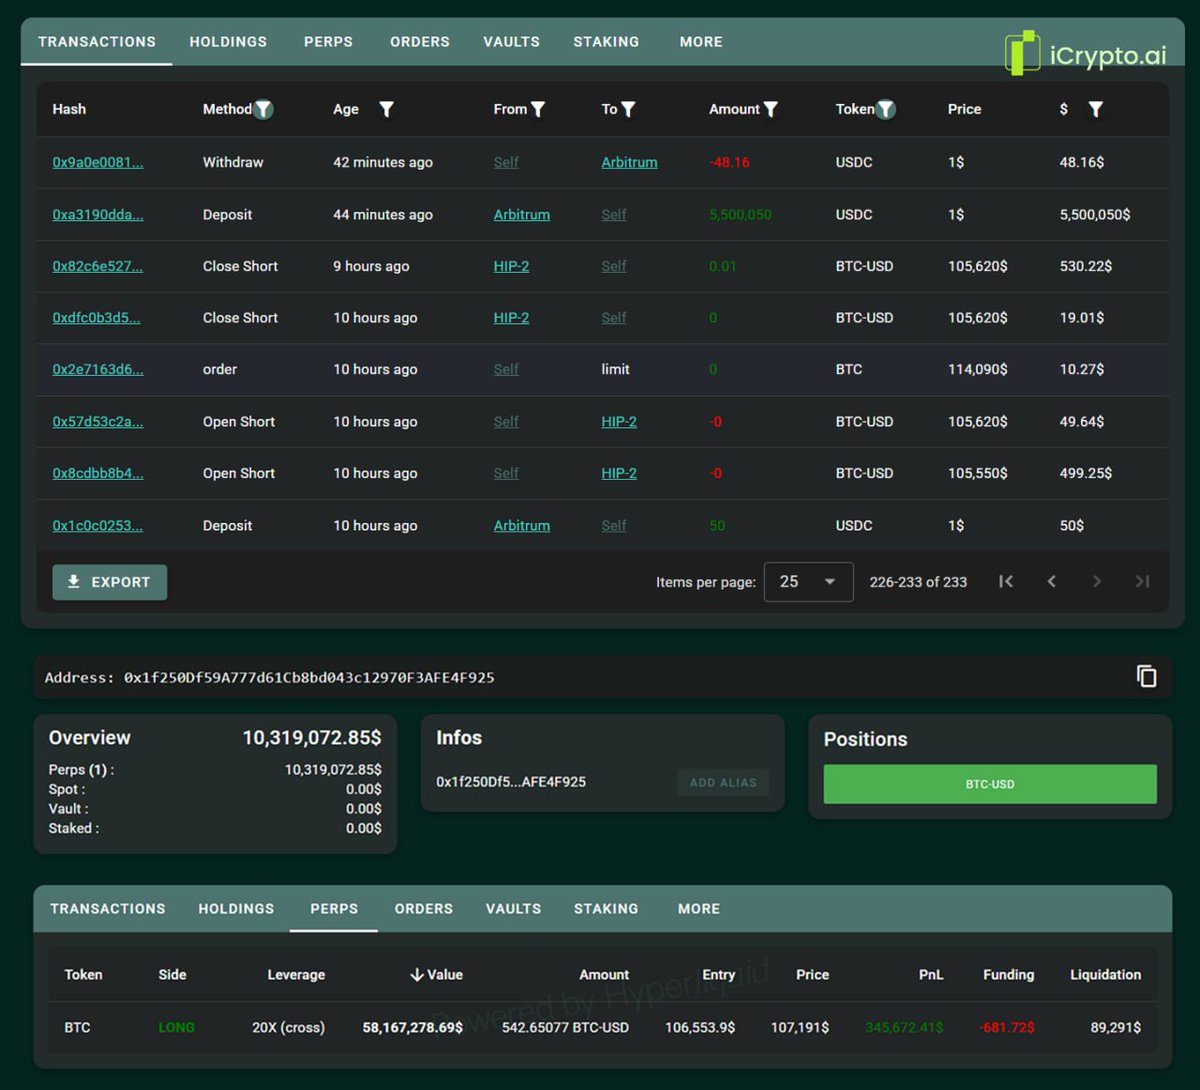Open the $ value column filter
This screenshot has width=1200, height=1090.
pos(1096,109)
